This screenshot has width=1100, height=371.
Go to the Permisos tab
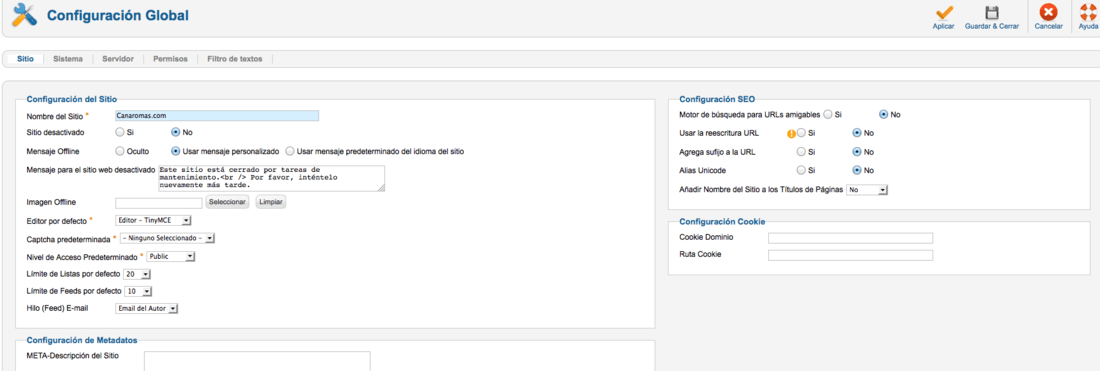point(170,60)
